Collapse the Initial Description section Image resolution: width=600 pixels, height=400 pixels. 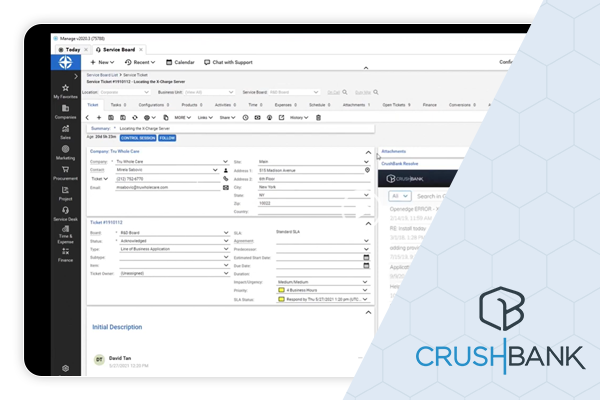click(368, 312)
